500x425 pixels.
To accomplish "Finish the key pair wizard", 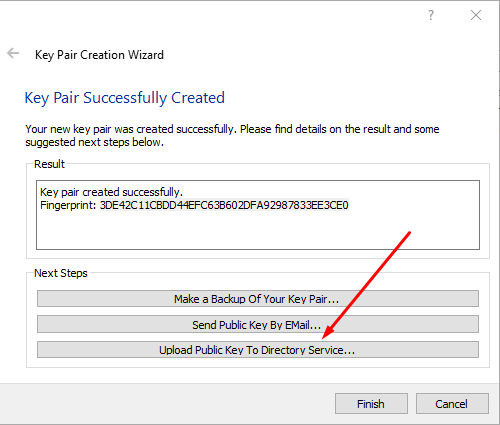I will pyautogui.click(x=371, y=404).
